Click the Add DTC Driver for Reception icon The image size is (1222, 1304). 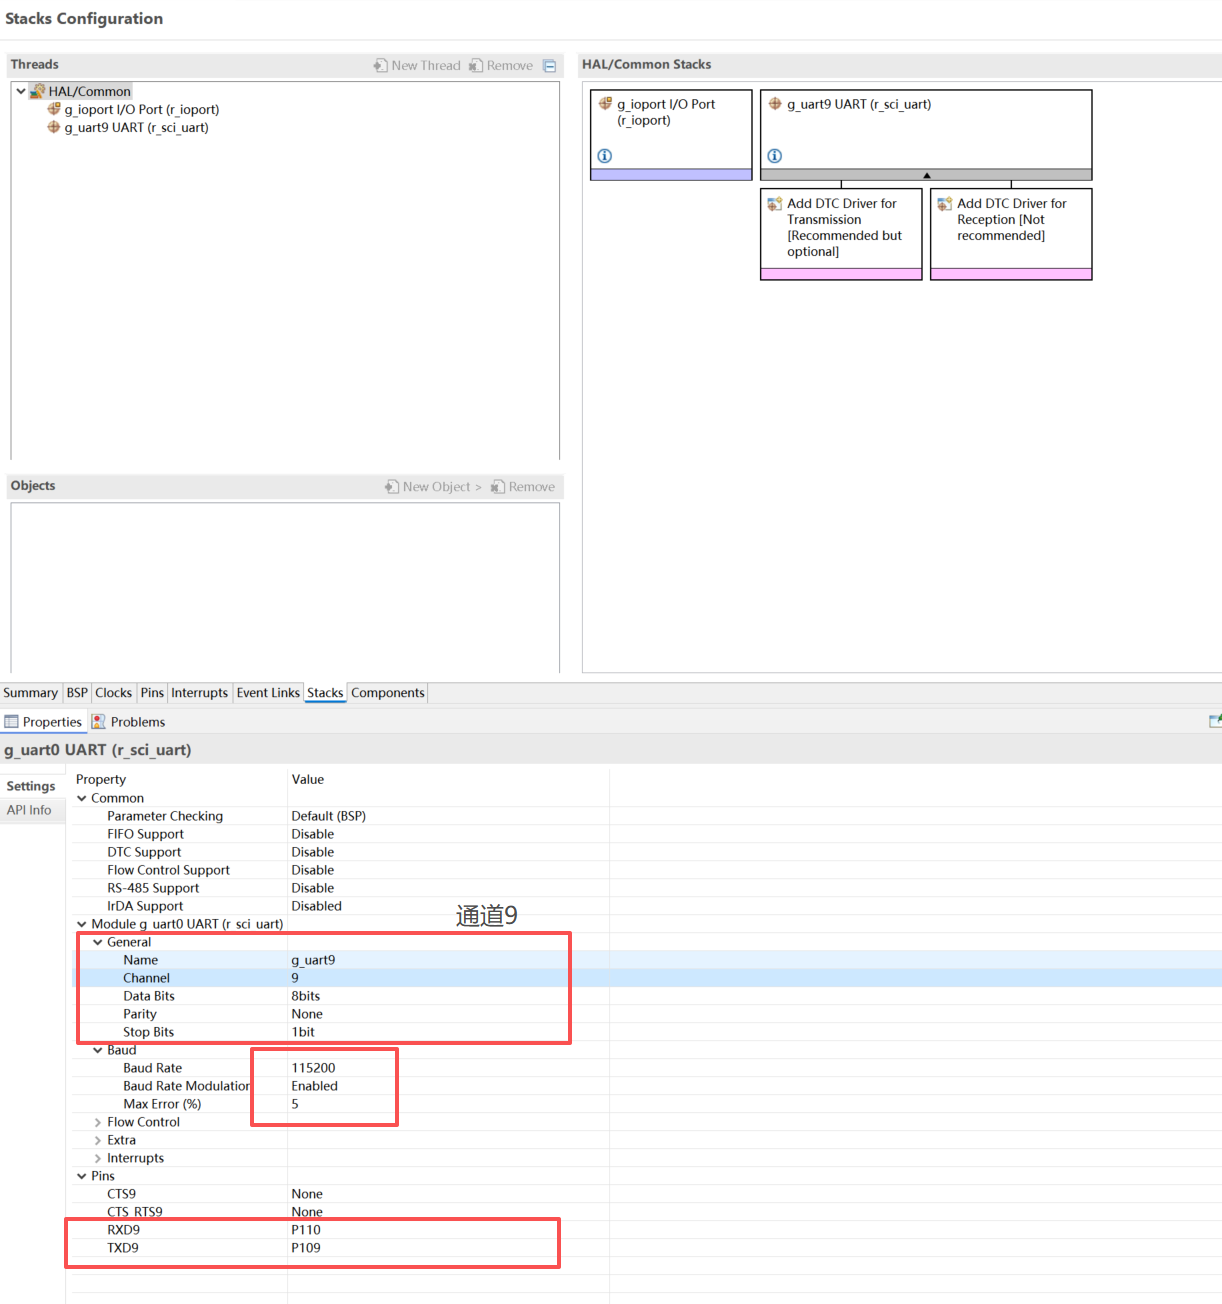[x=945, y=204]
